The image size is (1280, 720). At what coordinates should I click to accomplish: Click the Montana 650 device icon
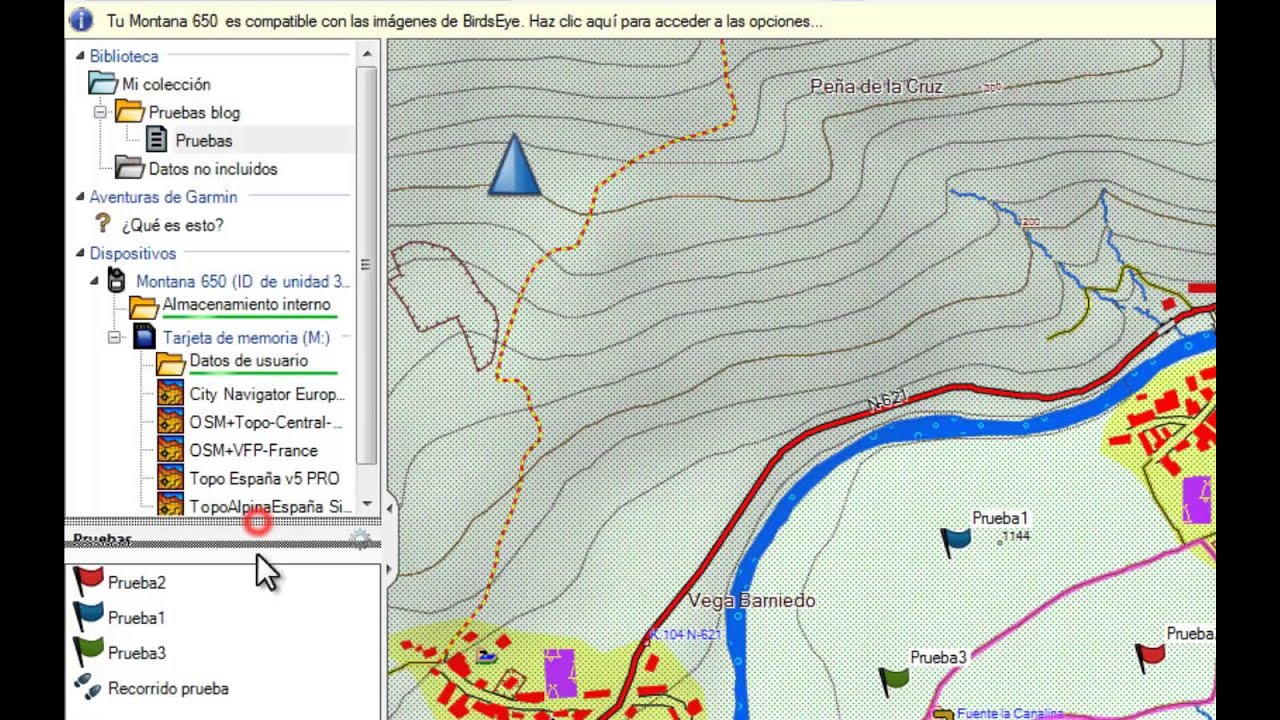[x=116, y=281]
